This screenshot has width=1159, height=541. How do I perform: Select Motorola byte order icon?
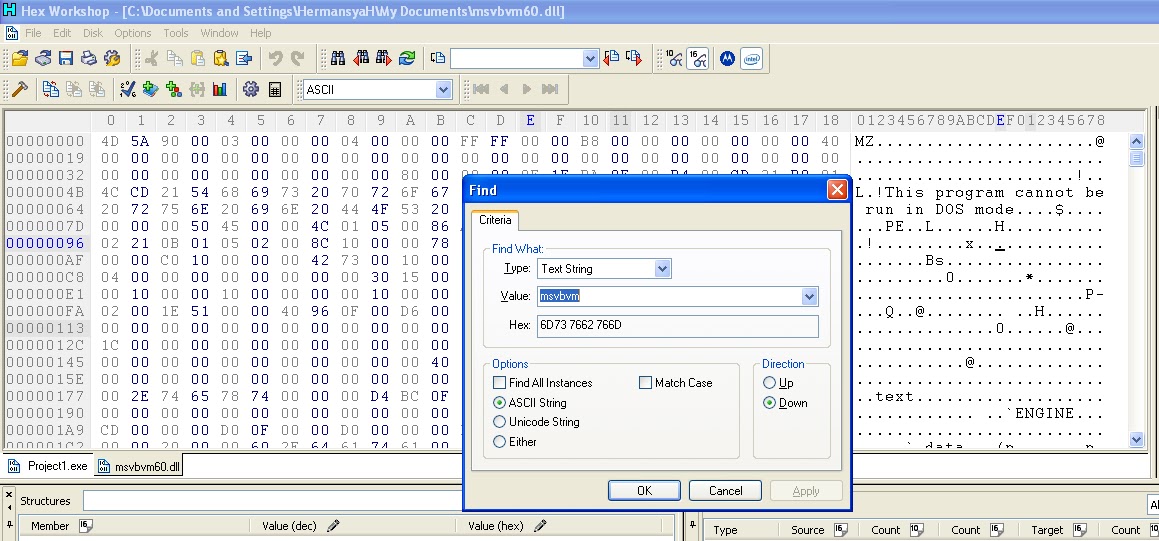(x=727, y=58)
